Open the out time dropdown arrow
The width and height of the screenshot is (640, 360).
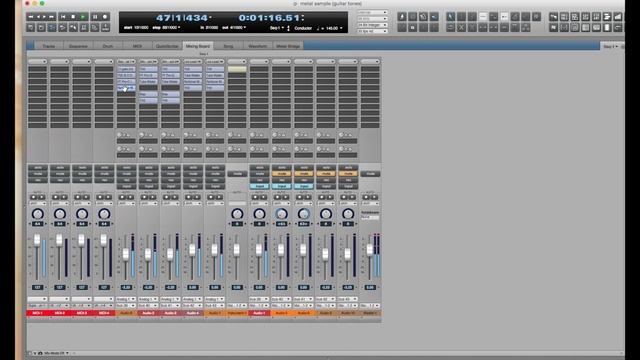tap(244, 28)
